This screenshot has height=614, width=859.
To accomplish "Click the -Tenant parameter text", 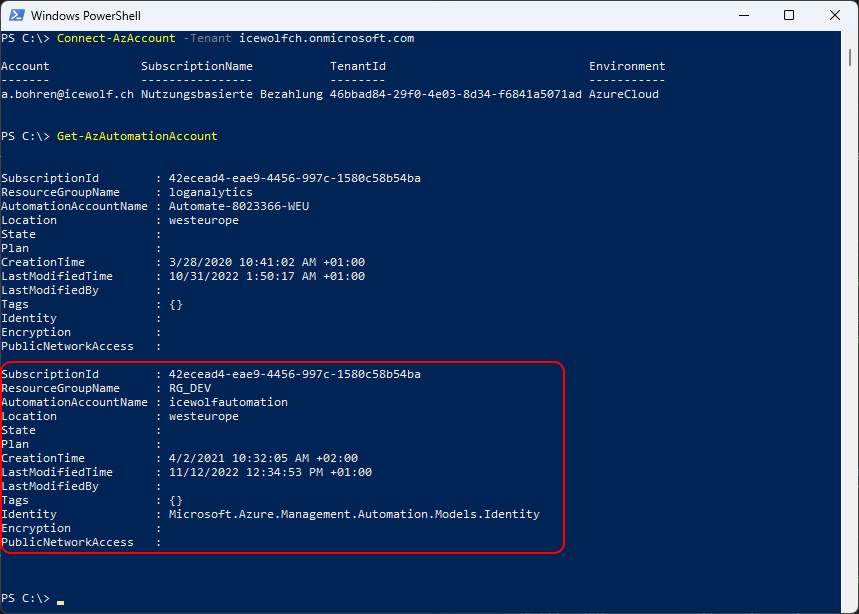I will point(207,38).
